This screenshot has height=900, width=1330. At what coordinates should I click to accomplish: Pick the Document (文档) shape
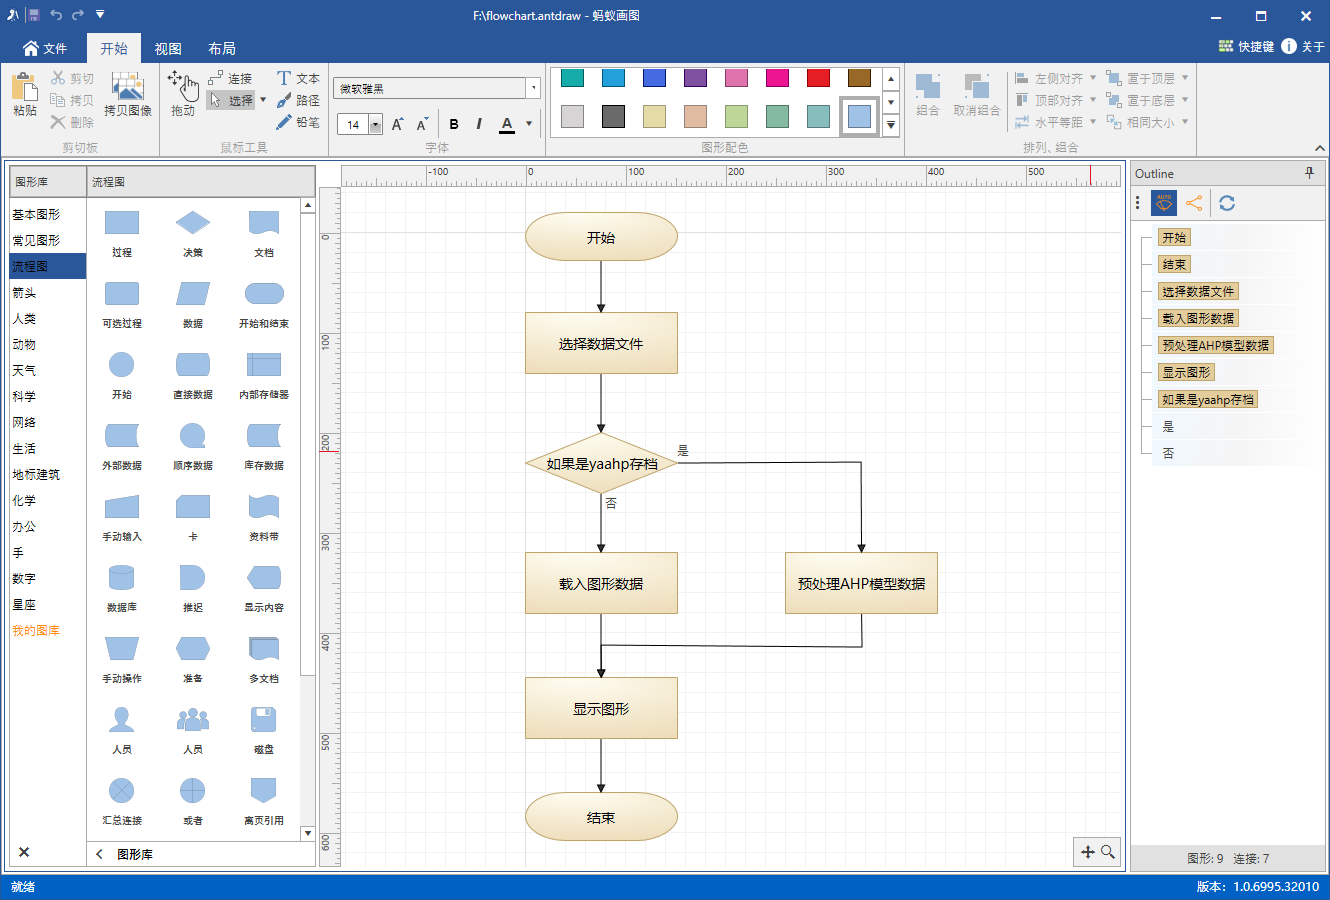point(264,223)
